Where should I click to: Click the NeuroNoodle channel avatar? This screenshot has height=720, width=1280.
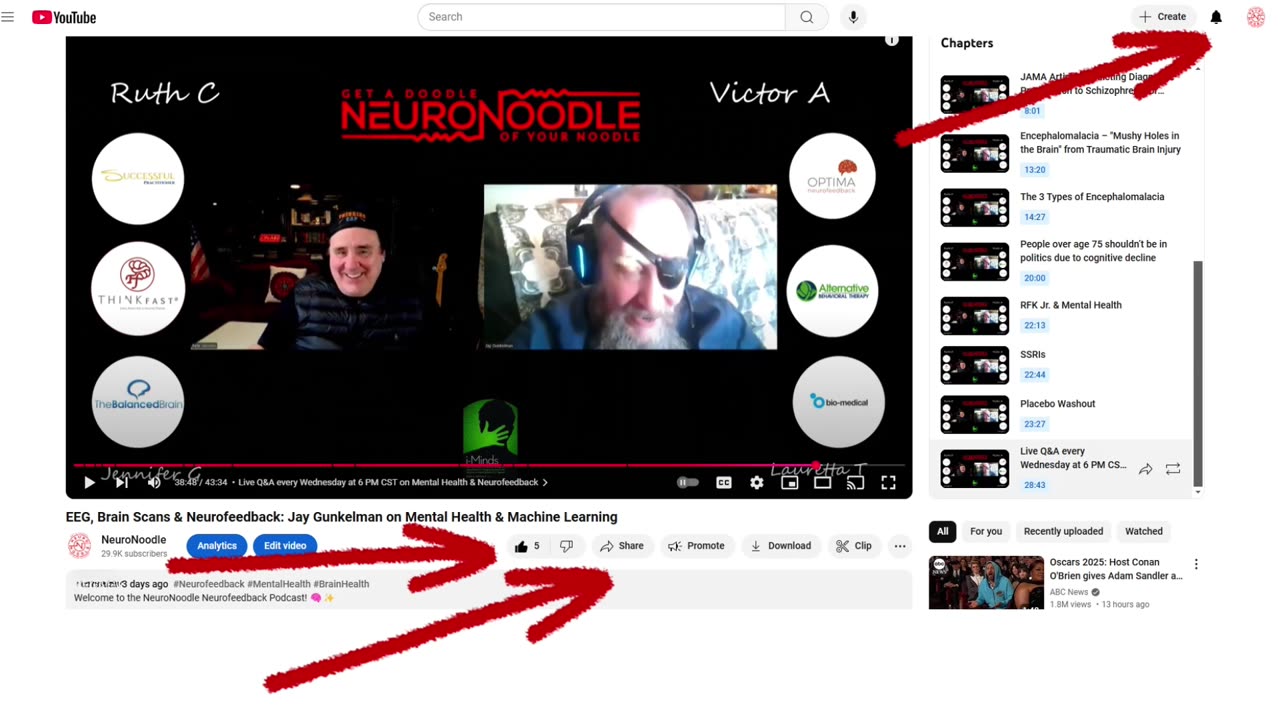79,546
